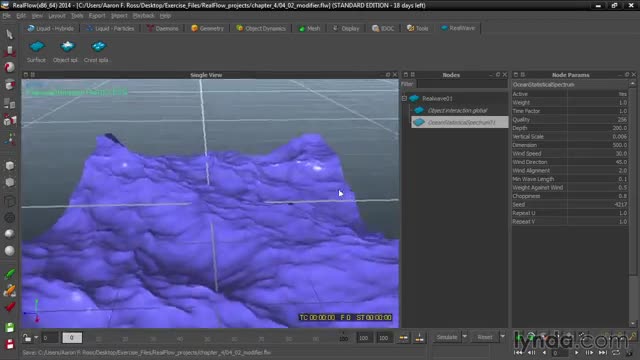
Task: Switch to the Geometry shelf tab
Action: [x=207, y=28]
